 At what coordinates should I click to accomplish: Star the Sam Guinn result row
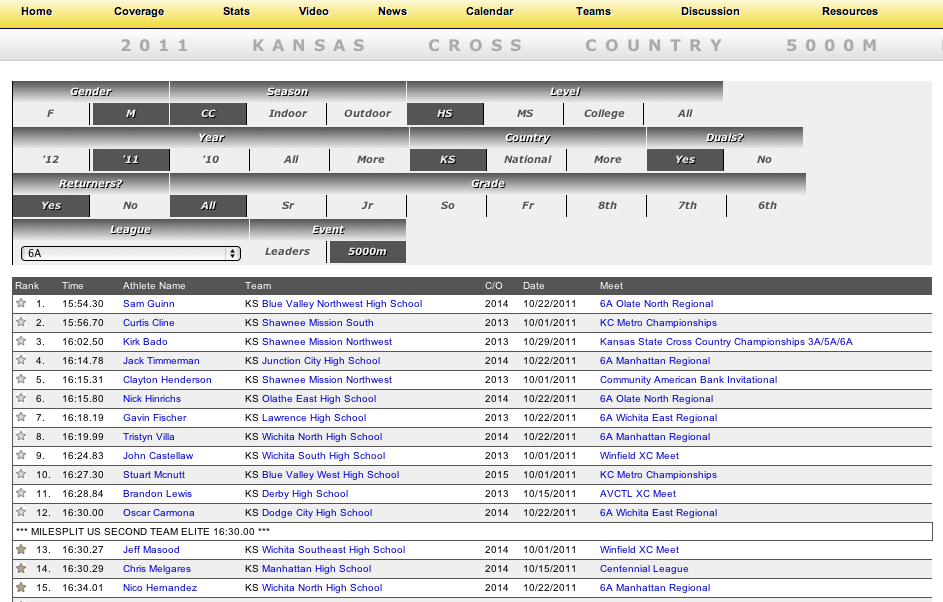21,303
